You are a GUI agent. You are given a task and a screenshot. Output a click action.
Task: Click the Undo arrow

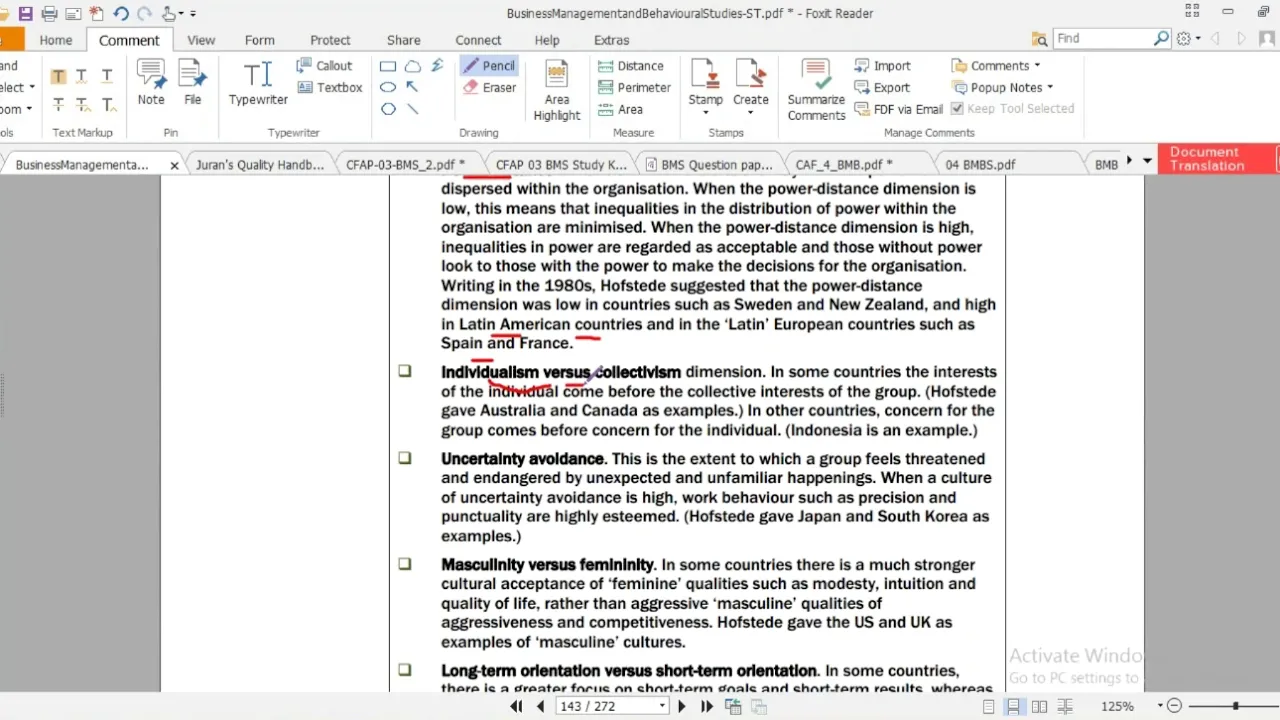[x=121, y=14]
